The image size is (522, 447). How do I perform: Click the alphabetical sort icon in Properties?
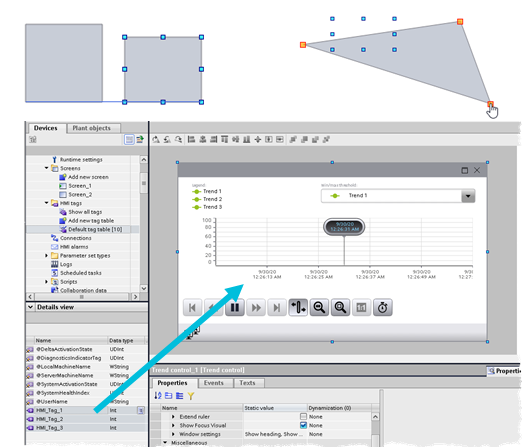pos(158,396)
